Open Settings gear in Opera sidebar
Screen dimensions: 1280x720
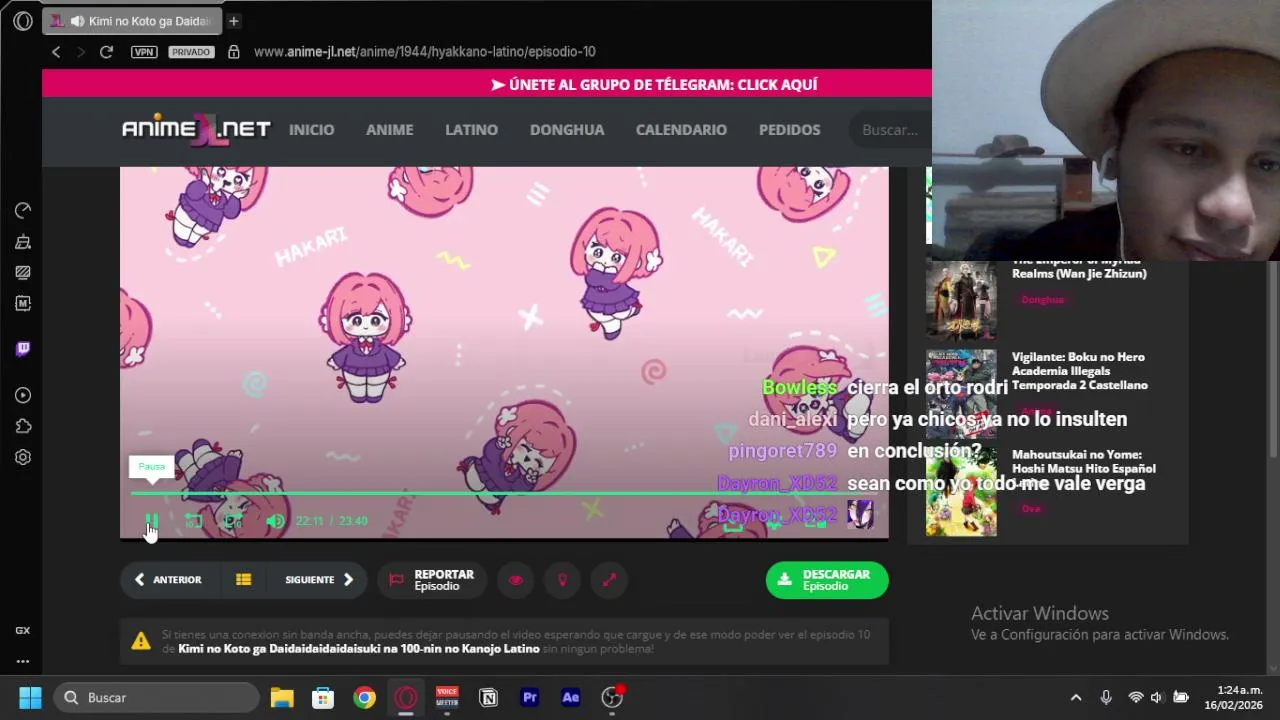23,457
